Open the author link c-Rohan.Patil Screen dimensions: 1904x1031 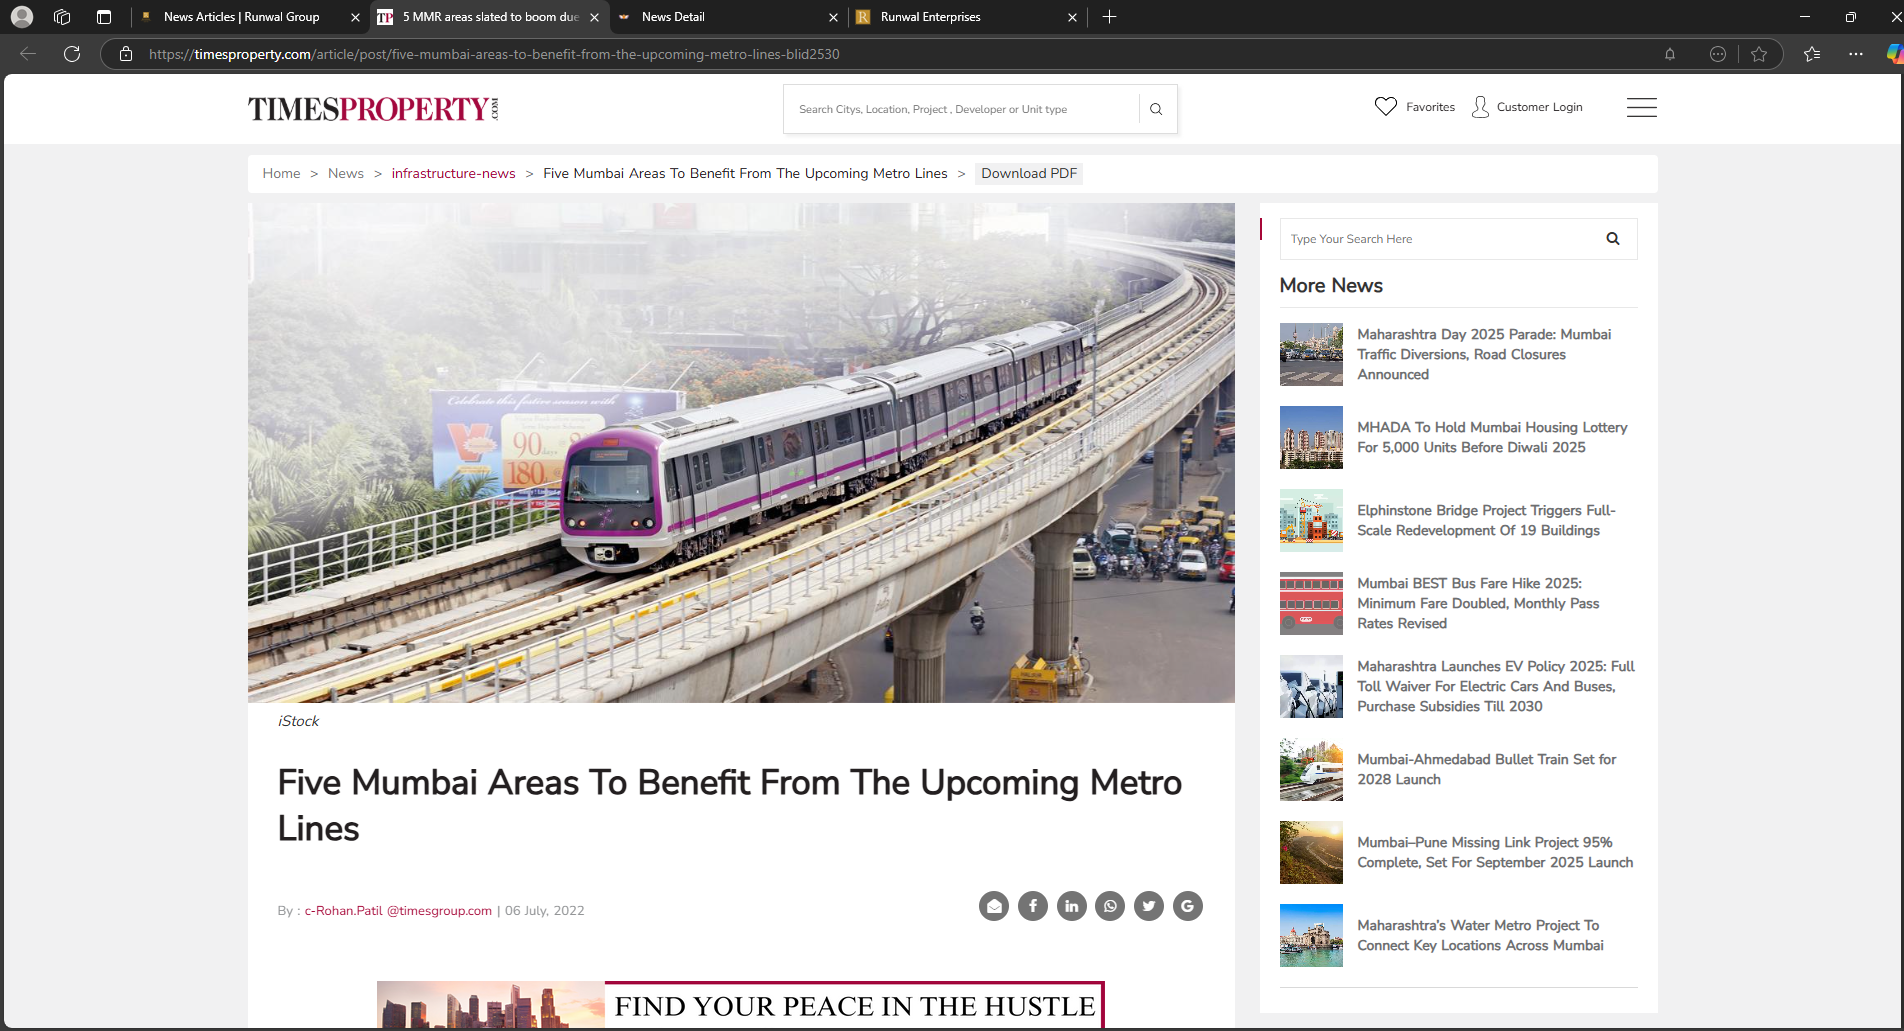[343, 911]
